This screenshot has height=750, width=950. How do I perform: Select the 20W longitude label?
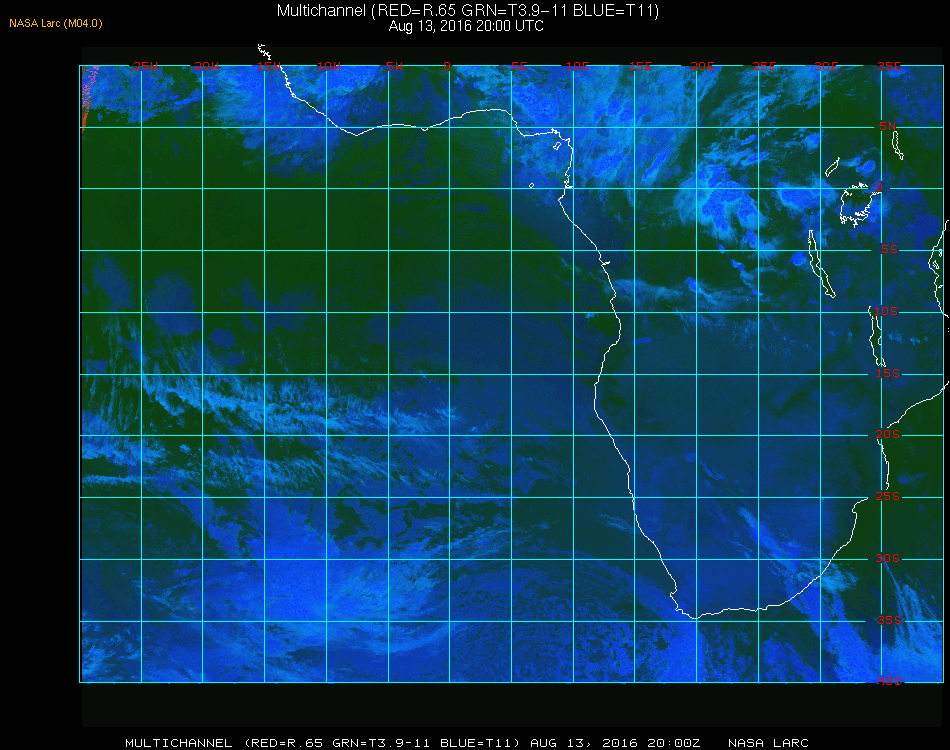[207, 66]
